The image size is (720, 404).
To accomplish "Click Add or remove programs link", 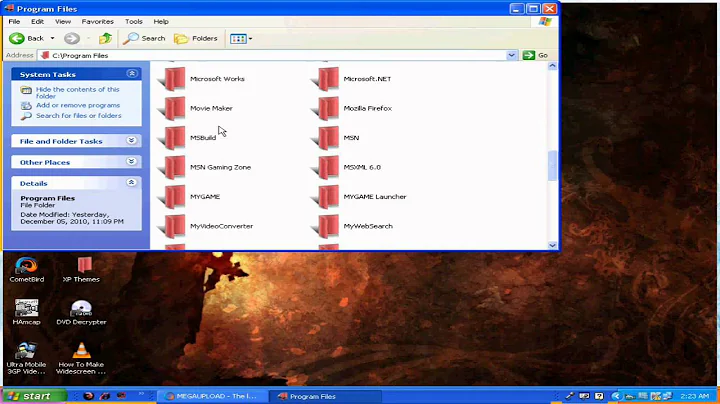I will [78, 105].
